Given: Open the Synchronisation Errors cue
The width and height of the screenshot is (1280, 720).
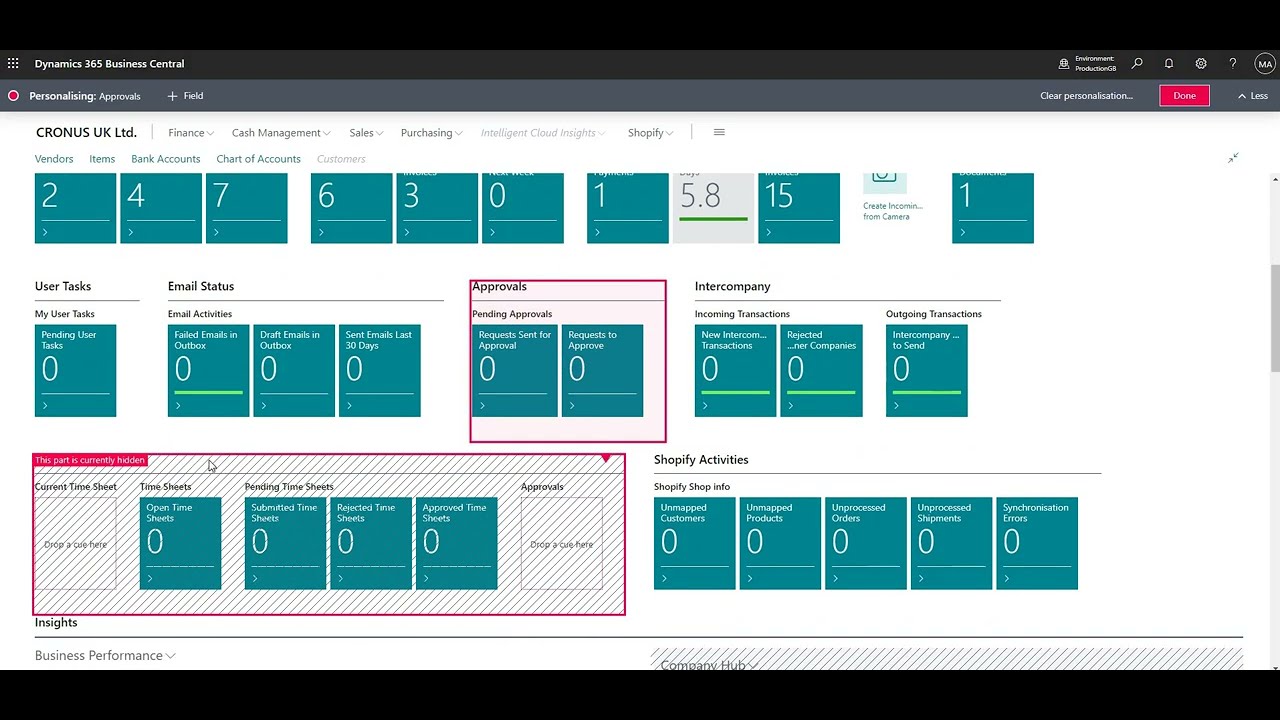Looking at the screenshot, I should pos(1038,544).
